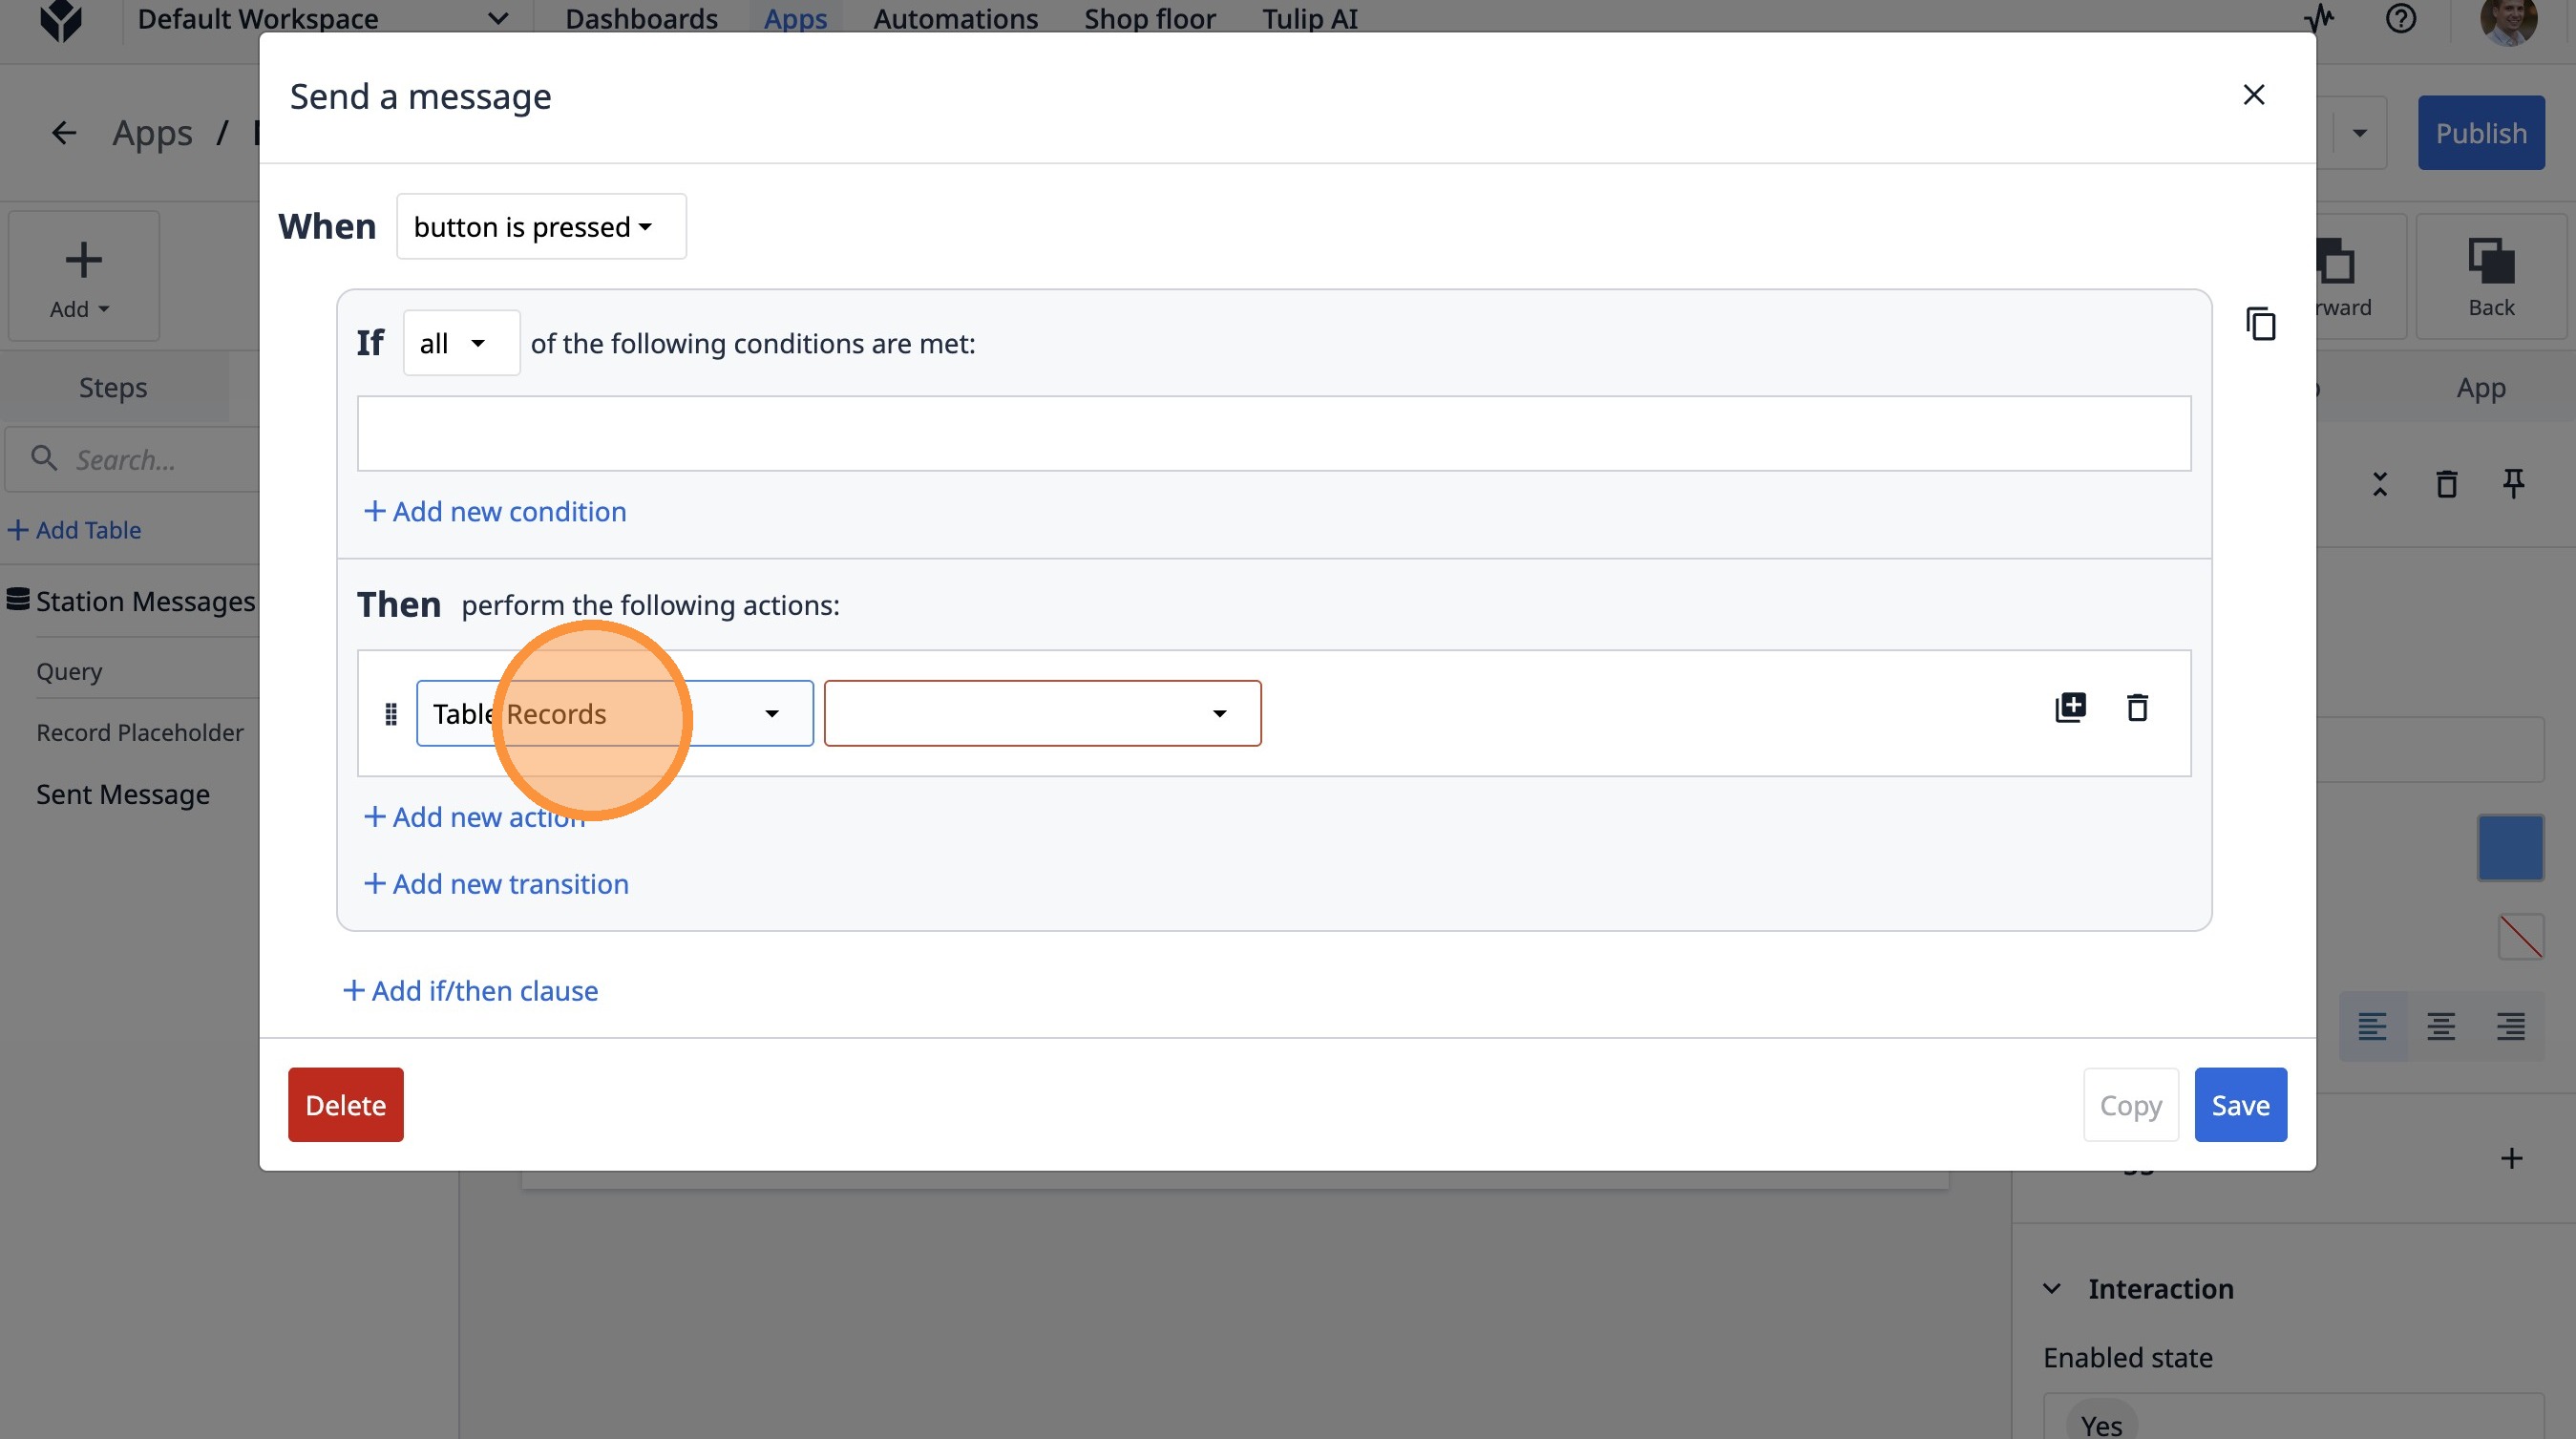Grab the drag handle of the action row
This screenshot has width=2576, height=1439.
click(391, 714)
